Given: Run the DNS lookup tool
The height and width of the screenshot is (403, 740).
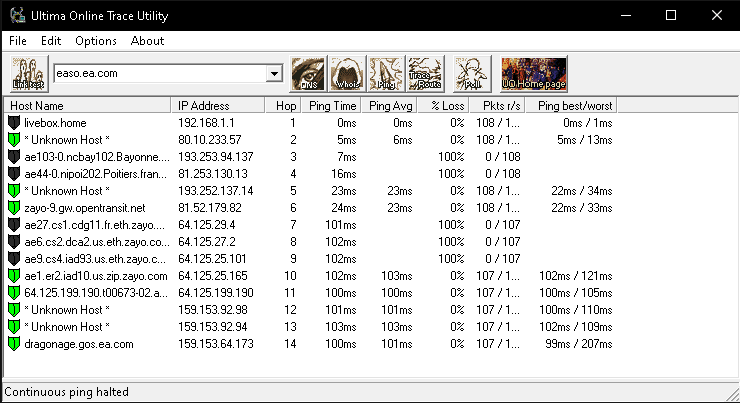Looking at the screenshot, I should tap(308, 74).
